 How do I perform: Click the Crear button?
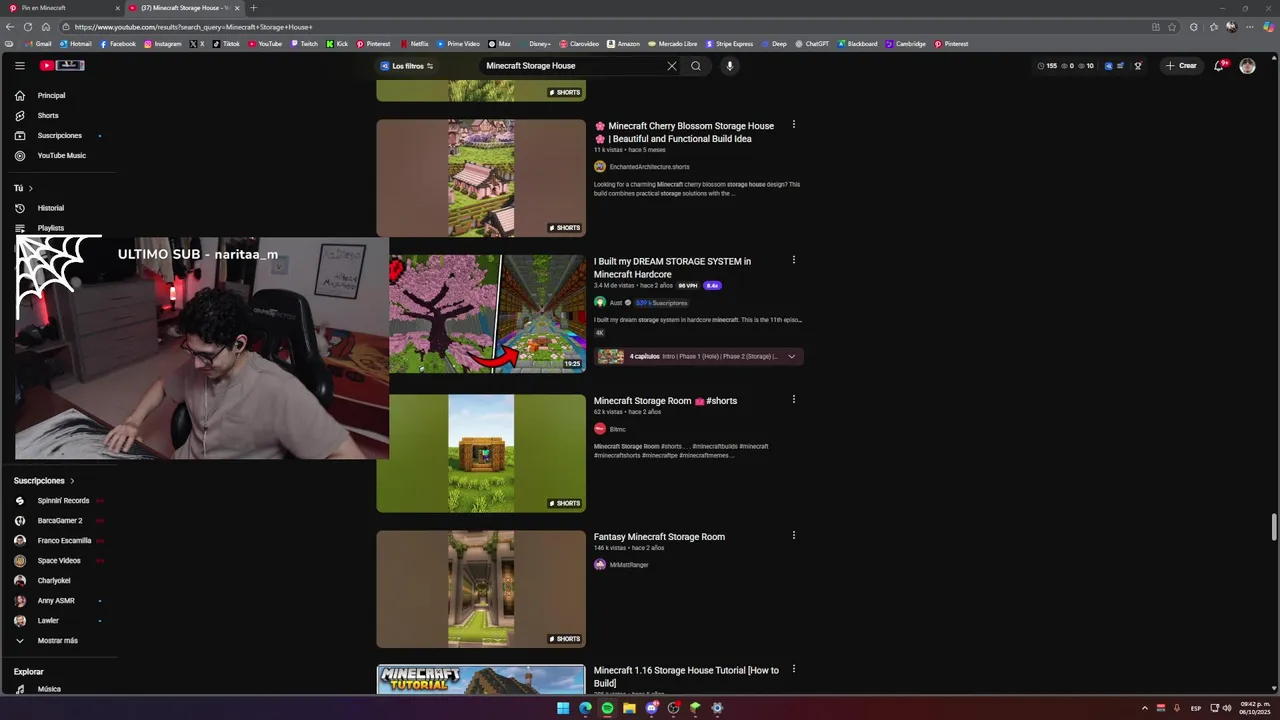point(1181,66)
